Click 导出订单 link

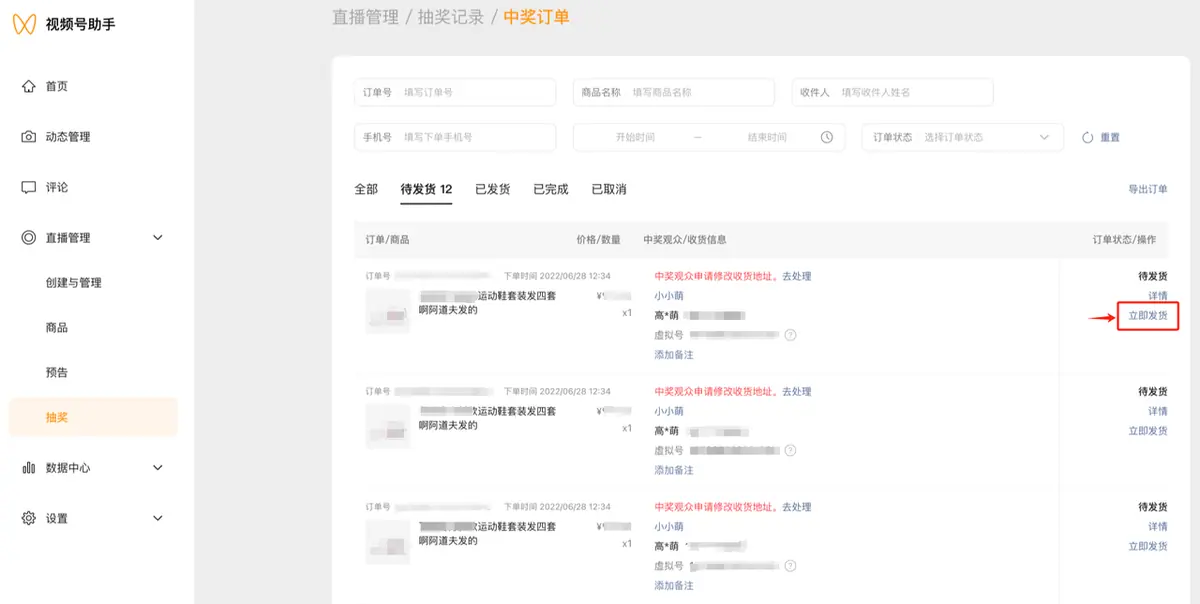click(x=1147, y=189)
